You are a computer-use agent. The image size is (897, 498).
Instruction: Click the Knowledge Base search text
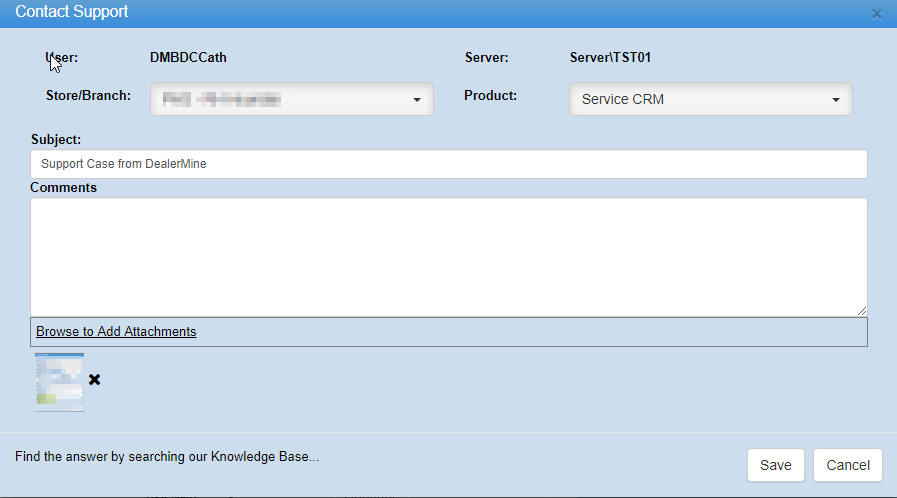[167, 458]
